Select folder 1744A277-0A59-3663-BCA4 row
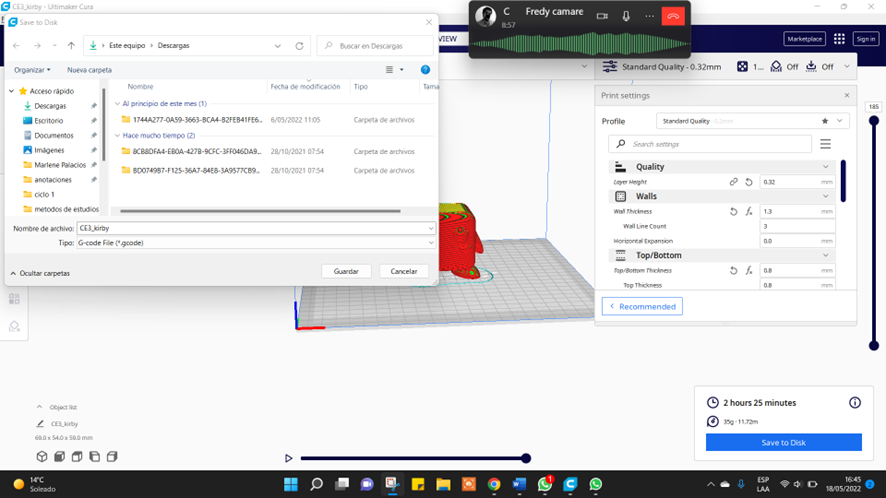This screenshot has height=498, width=886. pos(271,120)
